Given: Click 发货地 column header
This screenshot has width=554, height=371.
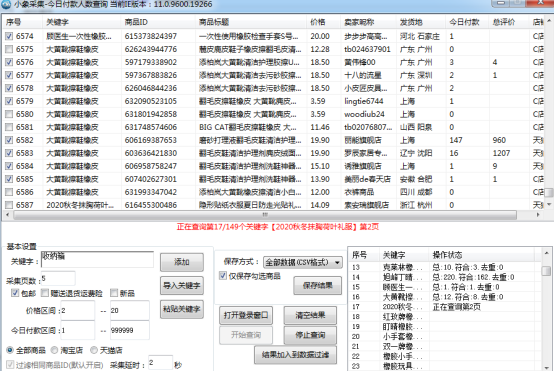Looking at the screenshot, I should tap(421, 22).
